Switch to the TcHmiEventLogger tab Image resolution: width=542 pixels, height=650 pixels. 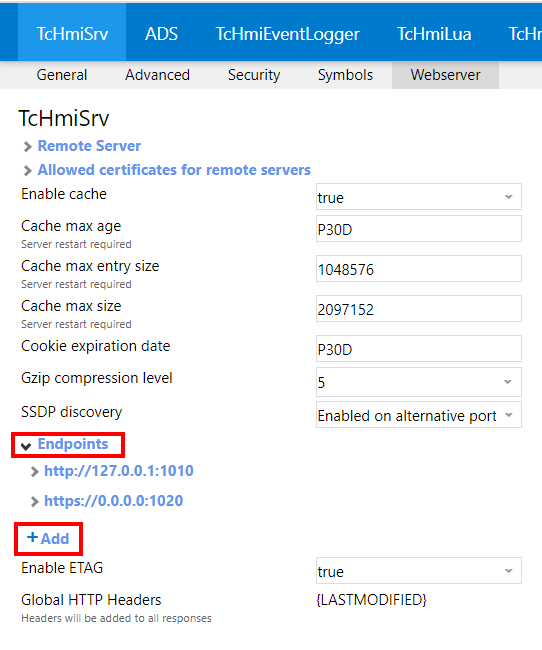pos(287,34)
